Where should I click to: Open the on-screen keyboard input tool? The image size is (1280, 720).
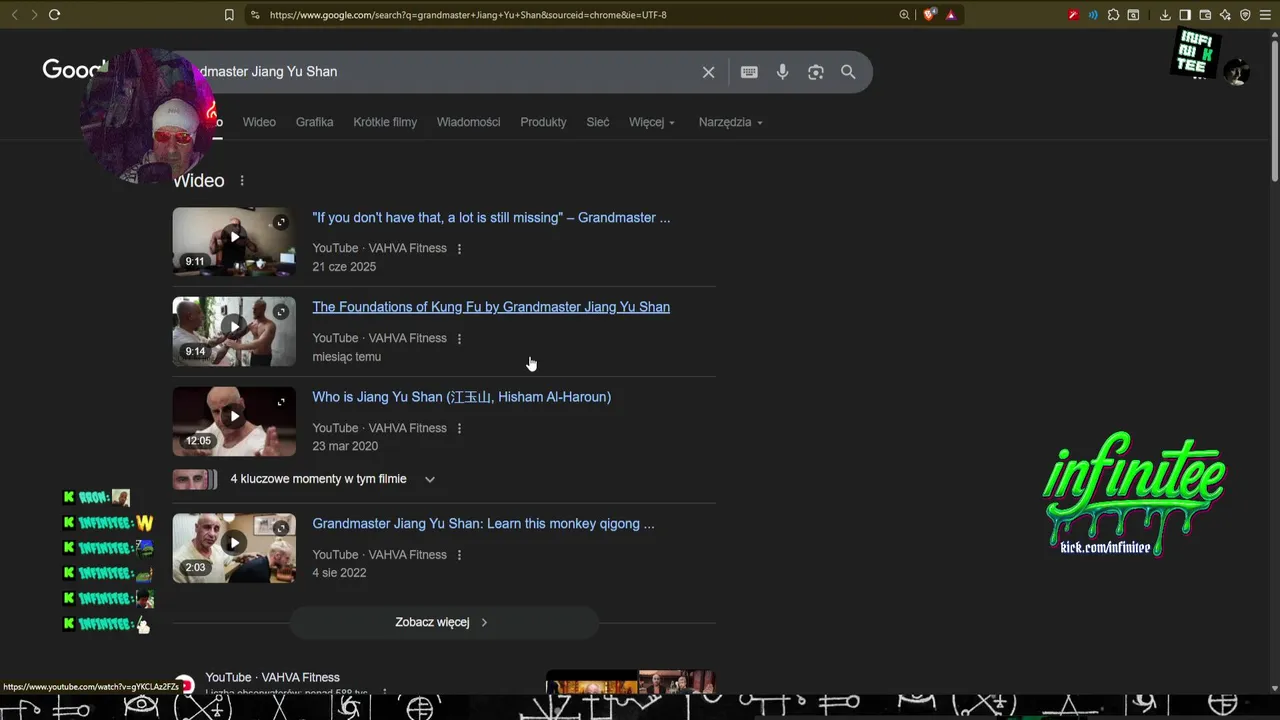[749, 72]
